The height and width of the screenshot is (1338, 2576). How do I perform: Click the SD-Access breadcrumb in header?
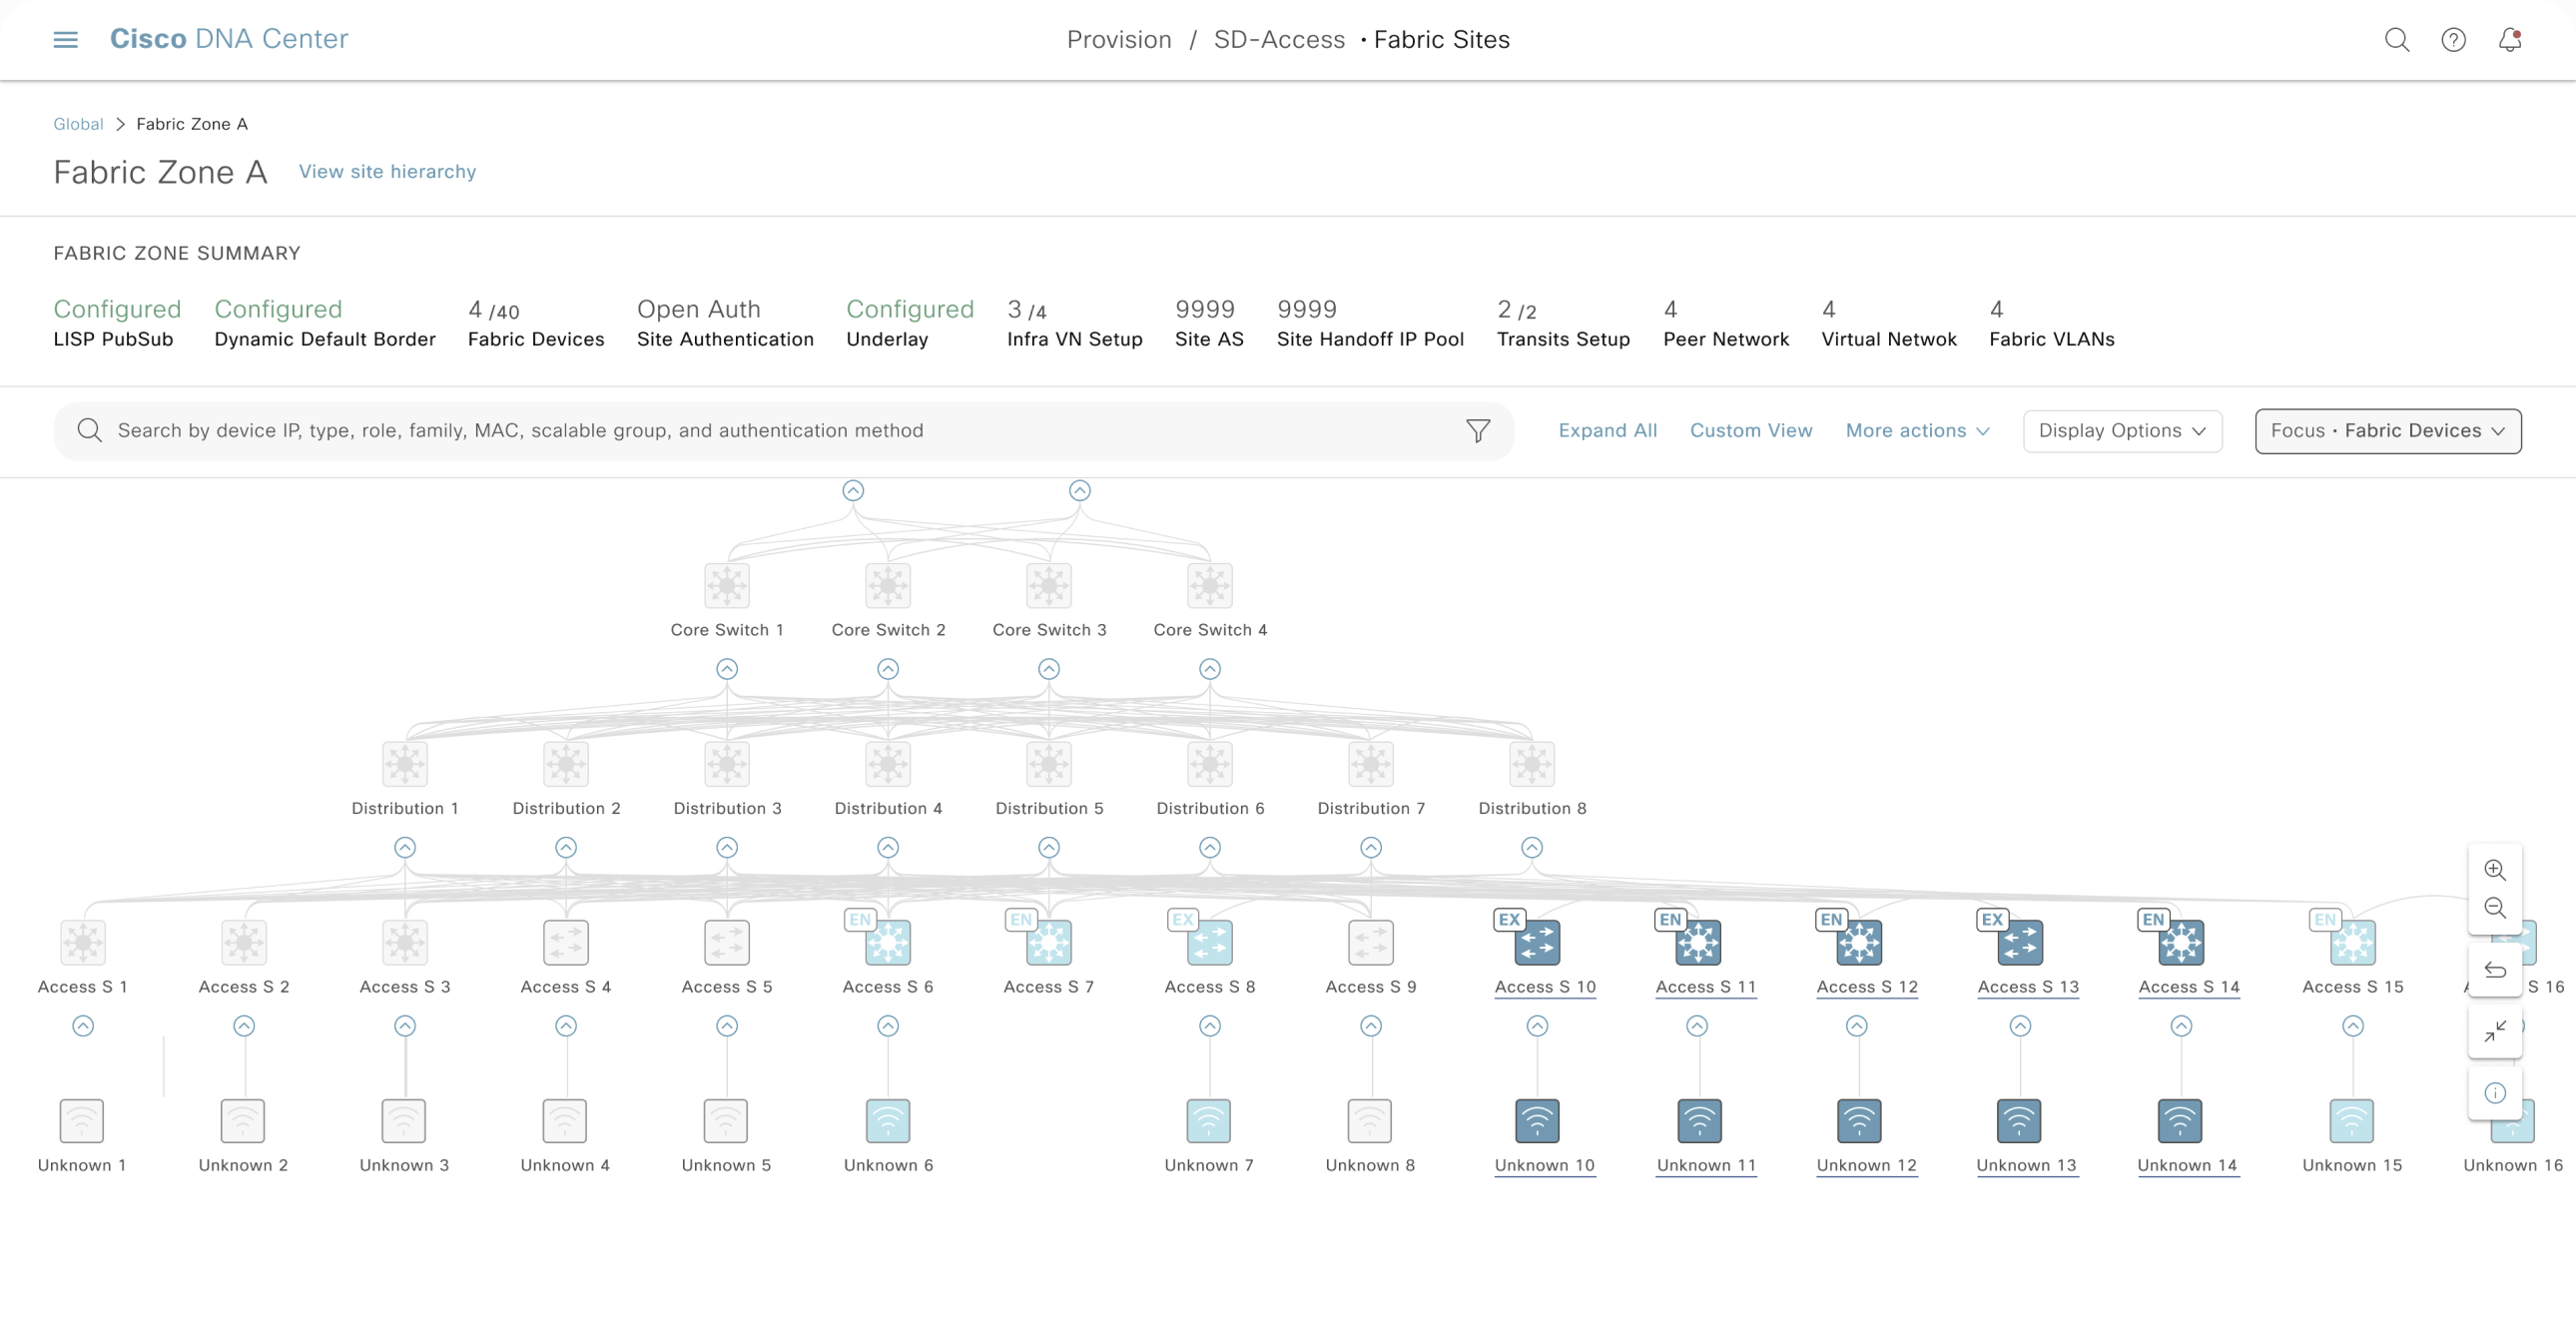[1279, 39]
